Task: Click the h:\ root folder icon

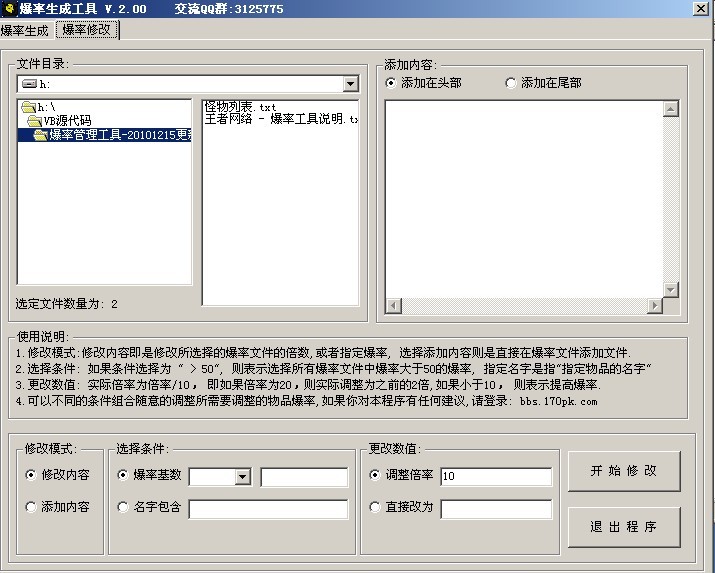Action: tap(28, 107)
